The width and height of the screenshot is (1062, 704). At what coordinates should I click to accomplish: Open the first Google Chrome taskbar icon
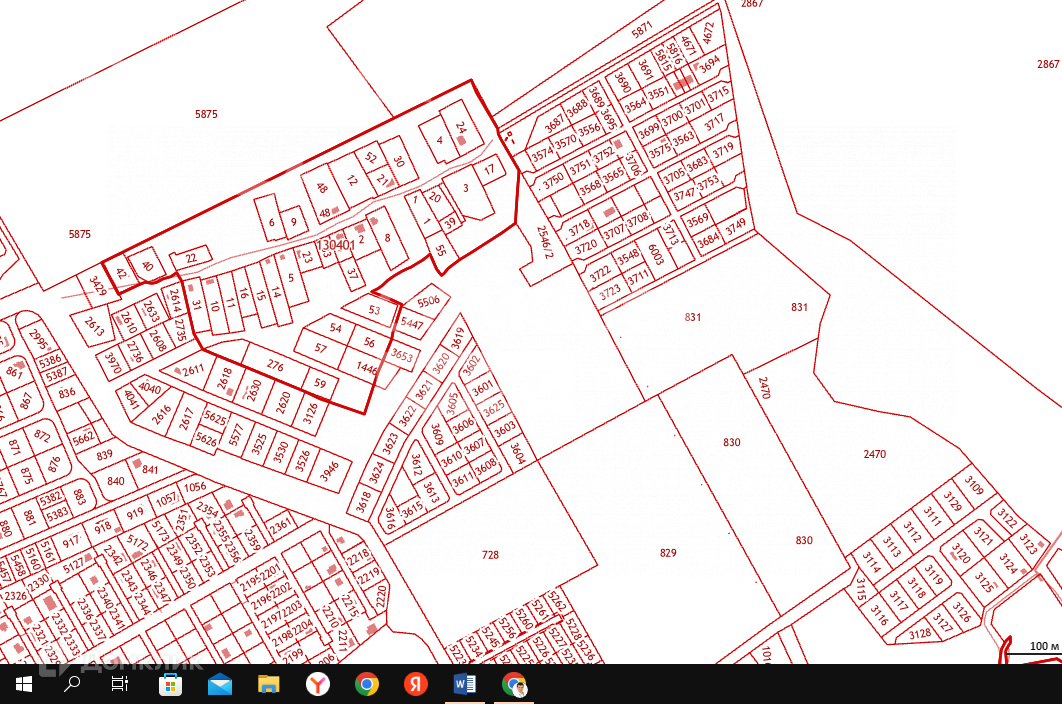click(366, 684)
